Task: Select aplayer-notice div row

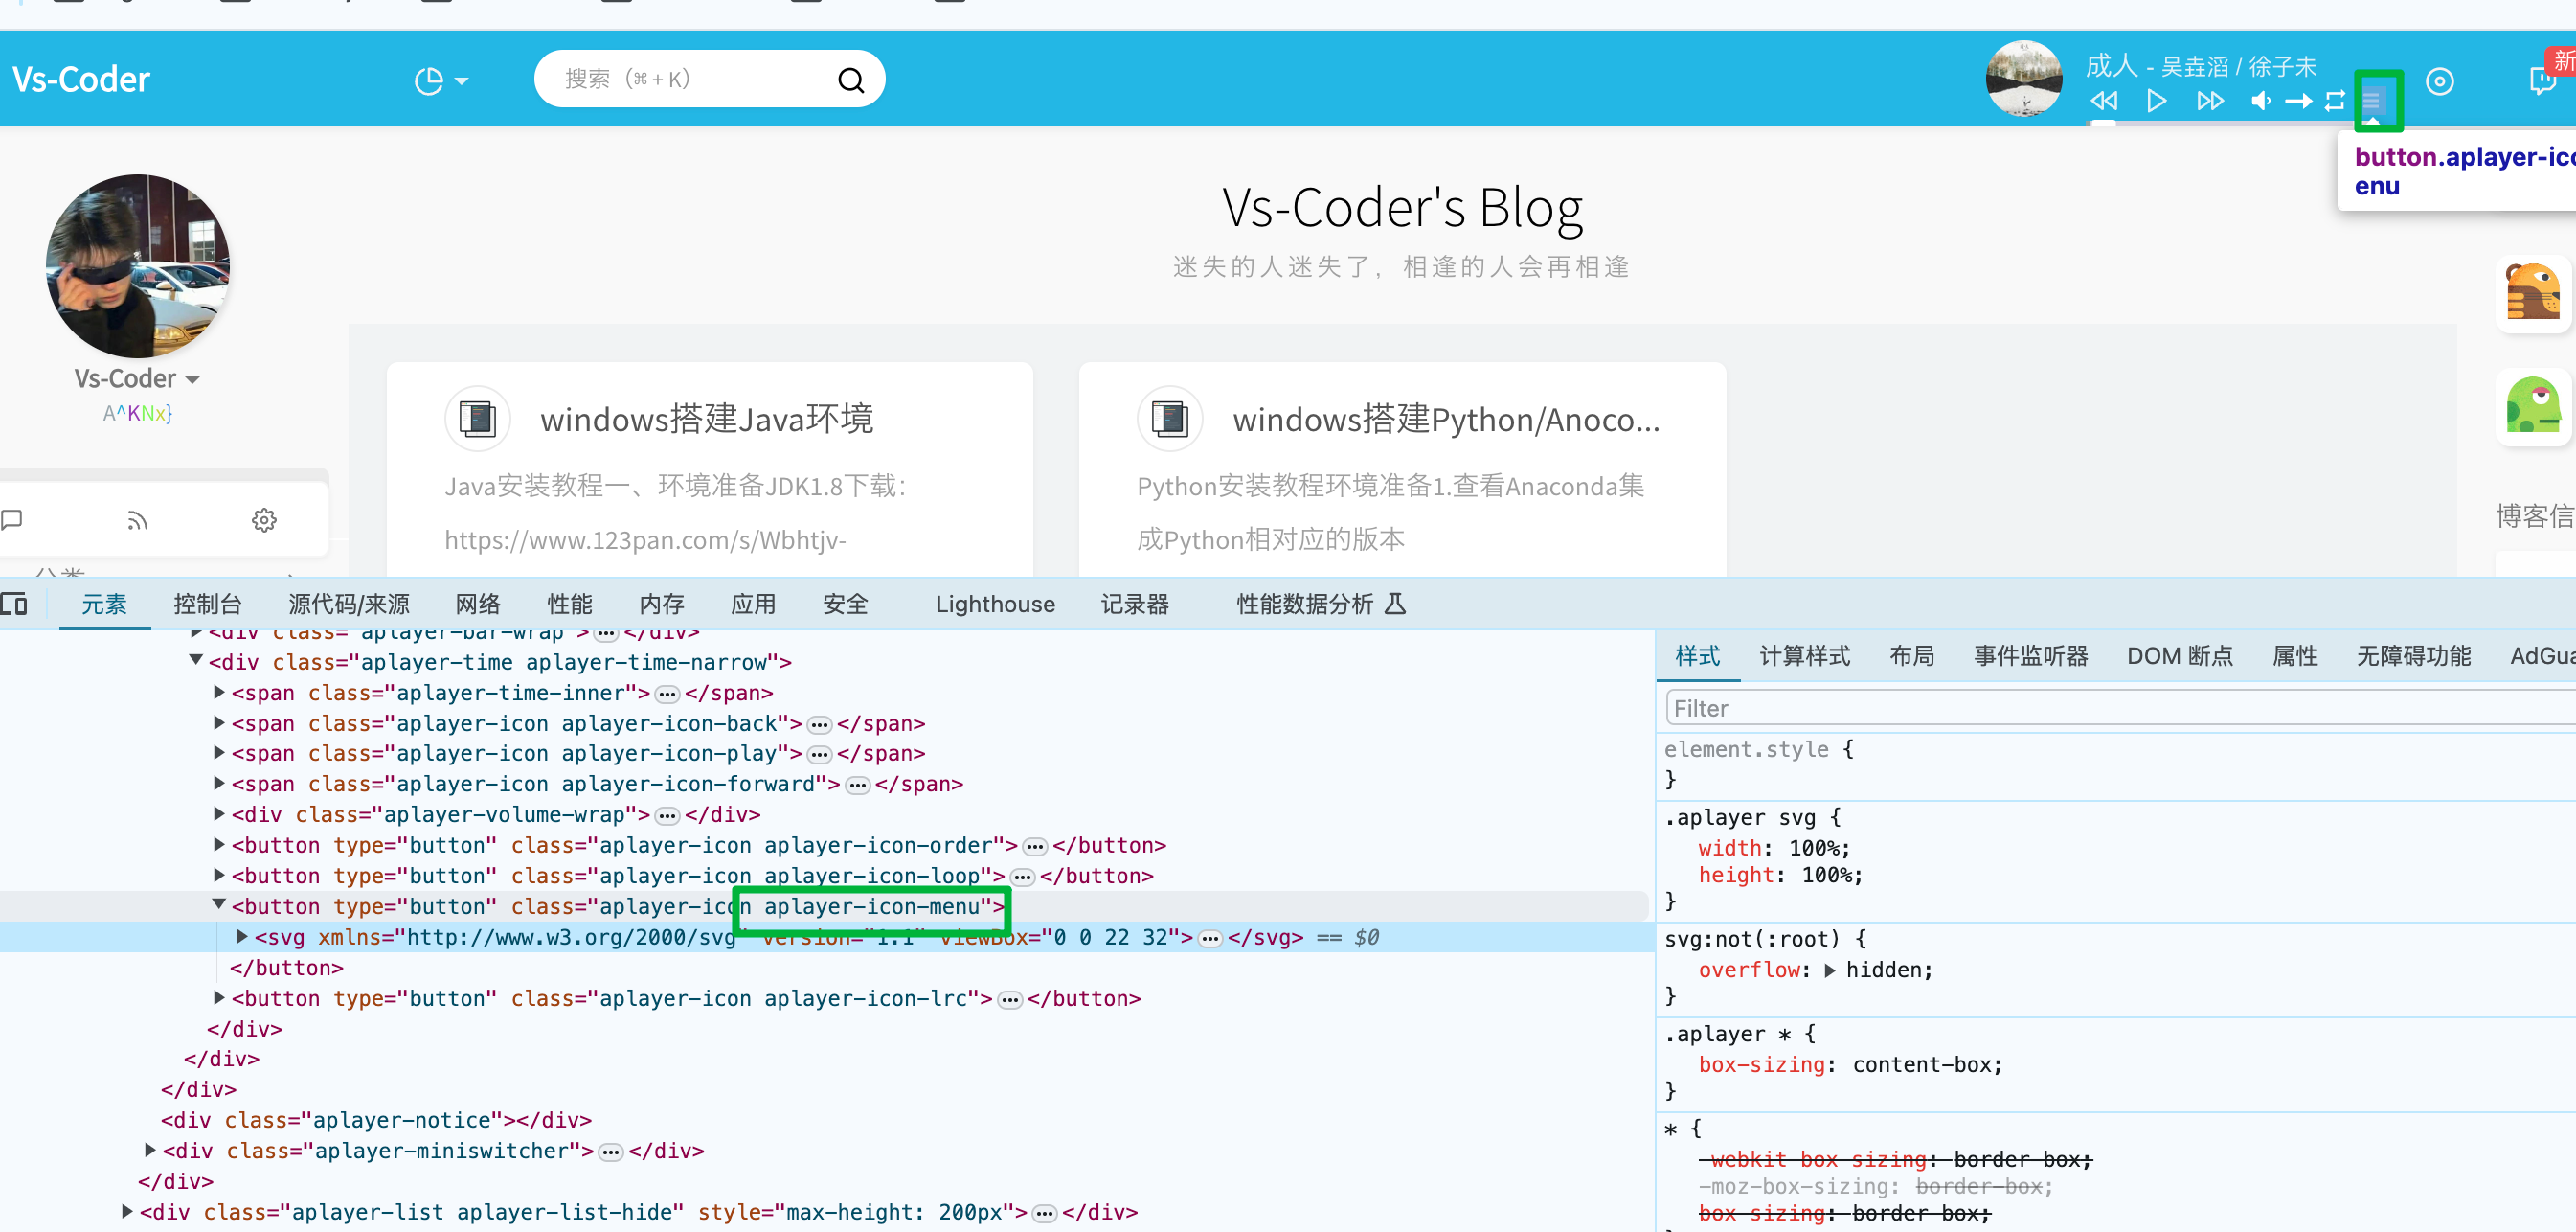Action: [x=376, y=1120]
